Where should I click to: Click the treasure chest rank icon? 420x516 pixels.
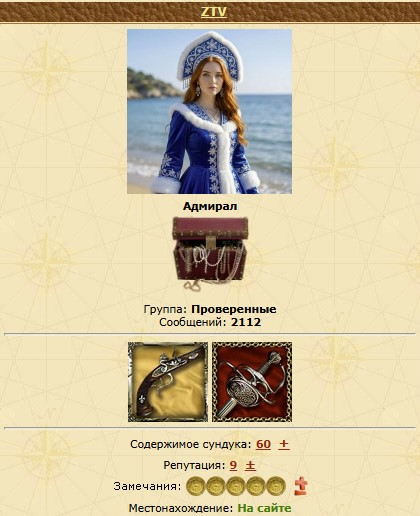click(x=210, y=254)
